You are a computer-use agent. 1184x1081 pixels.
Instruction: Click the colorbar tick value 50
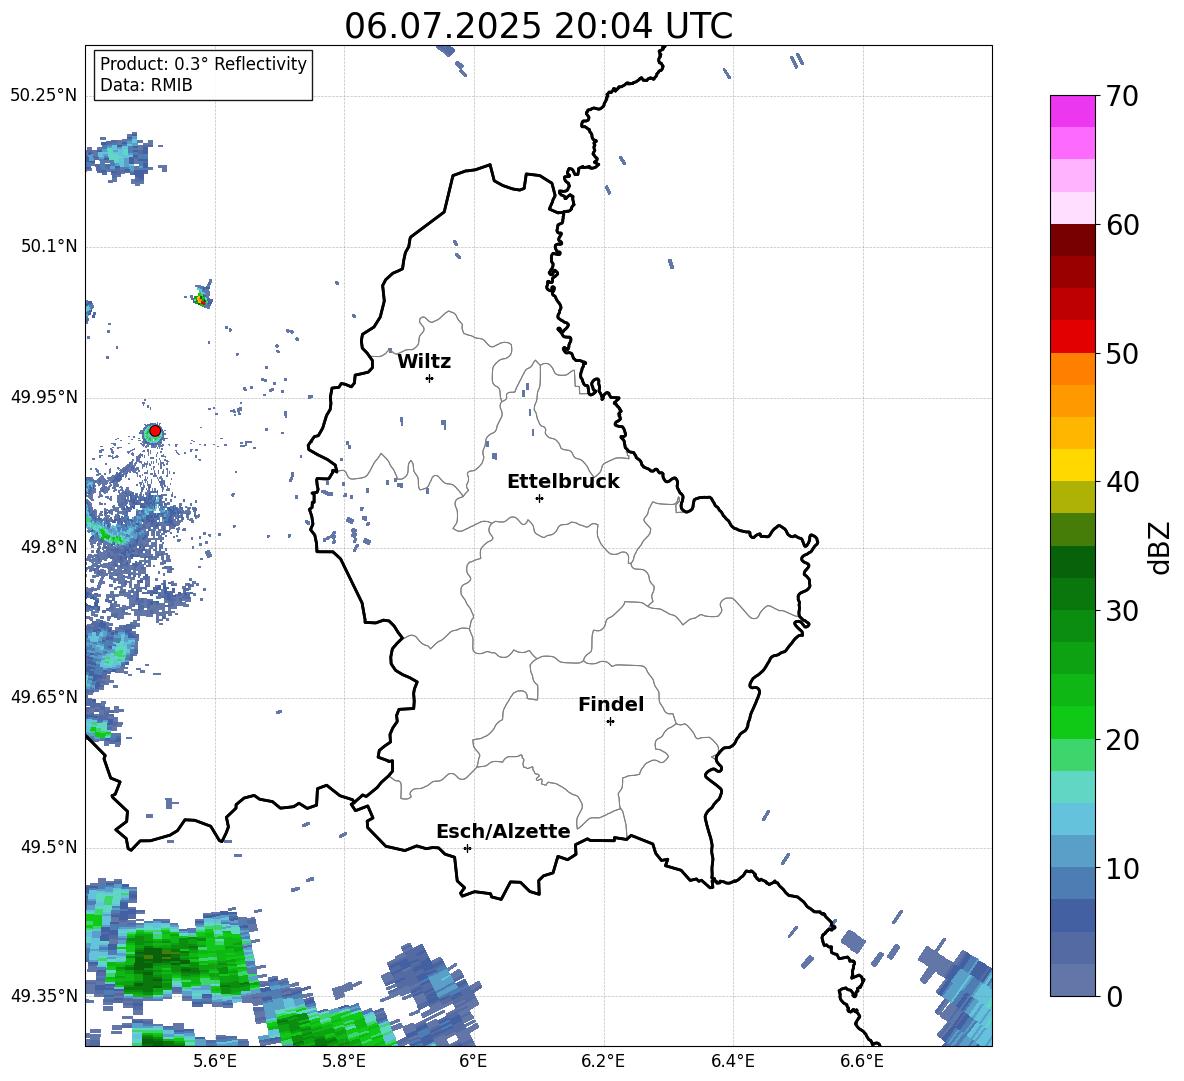(x=1121, y=354)
